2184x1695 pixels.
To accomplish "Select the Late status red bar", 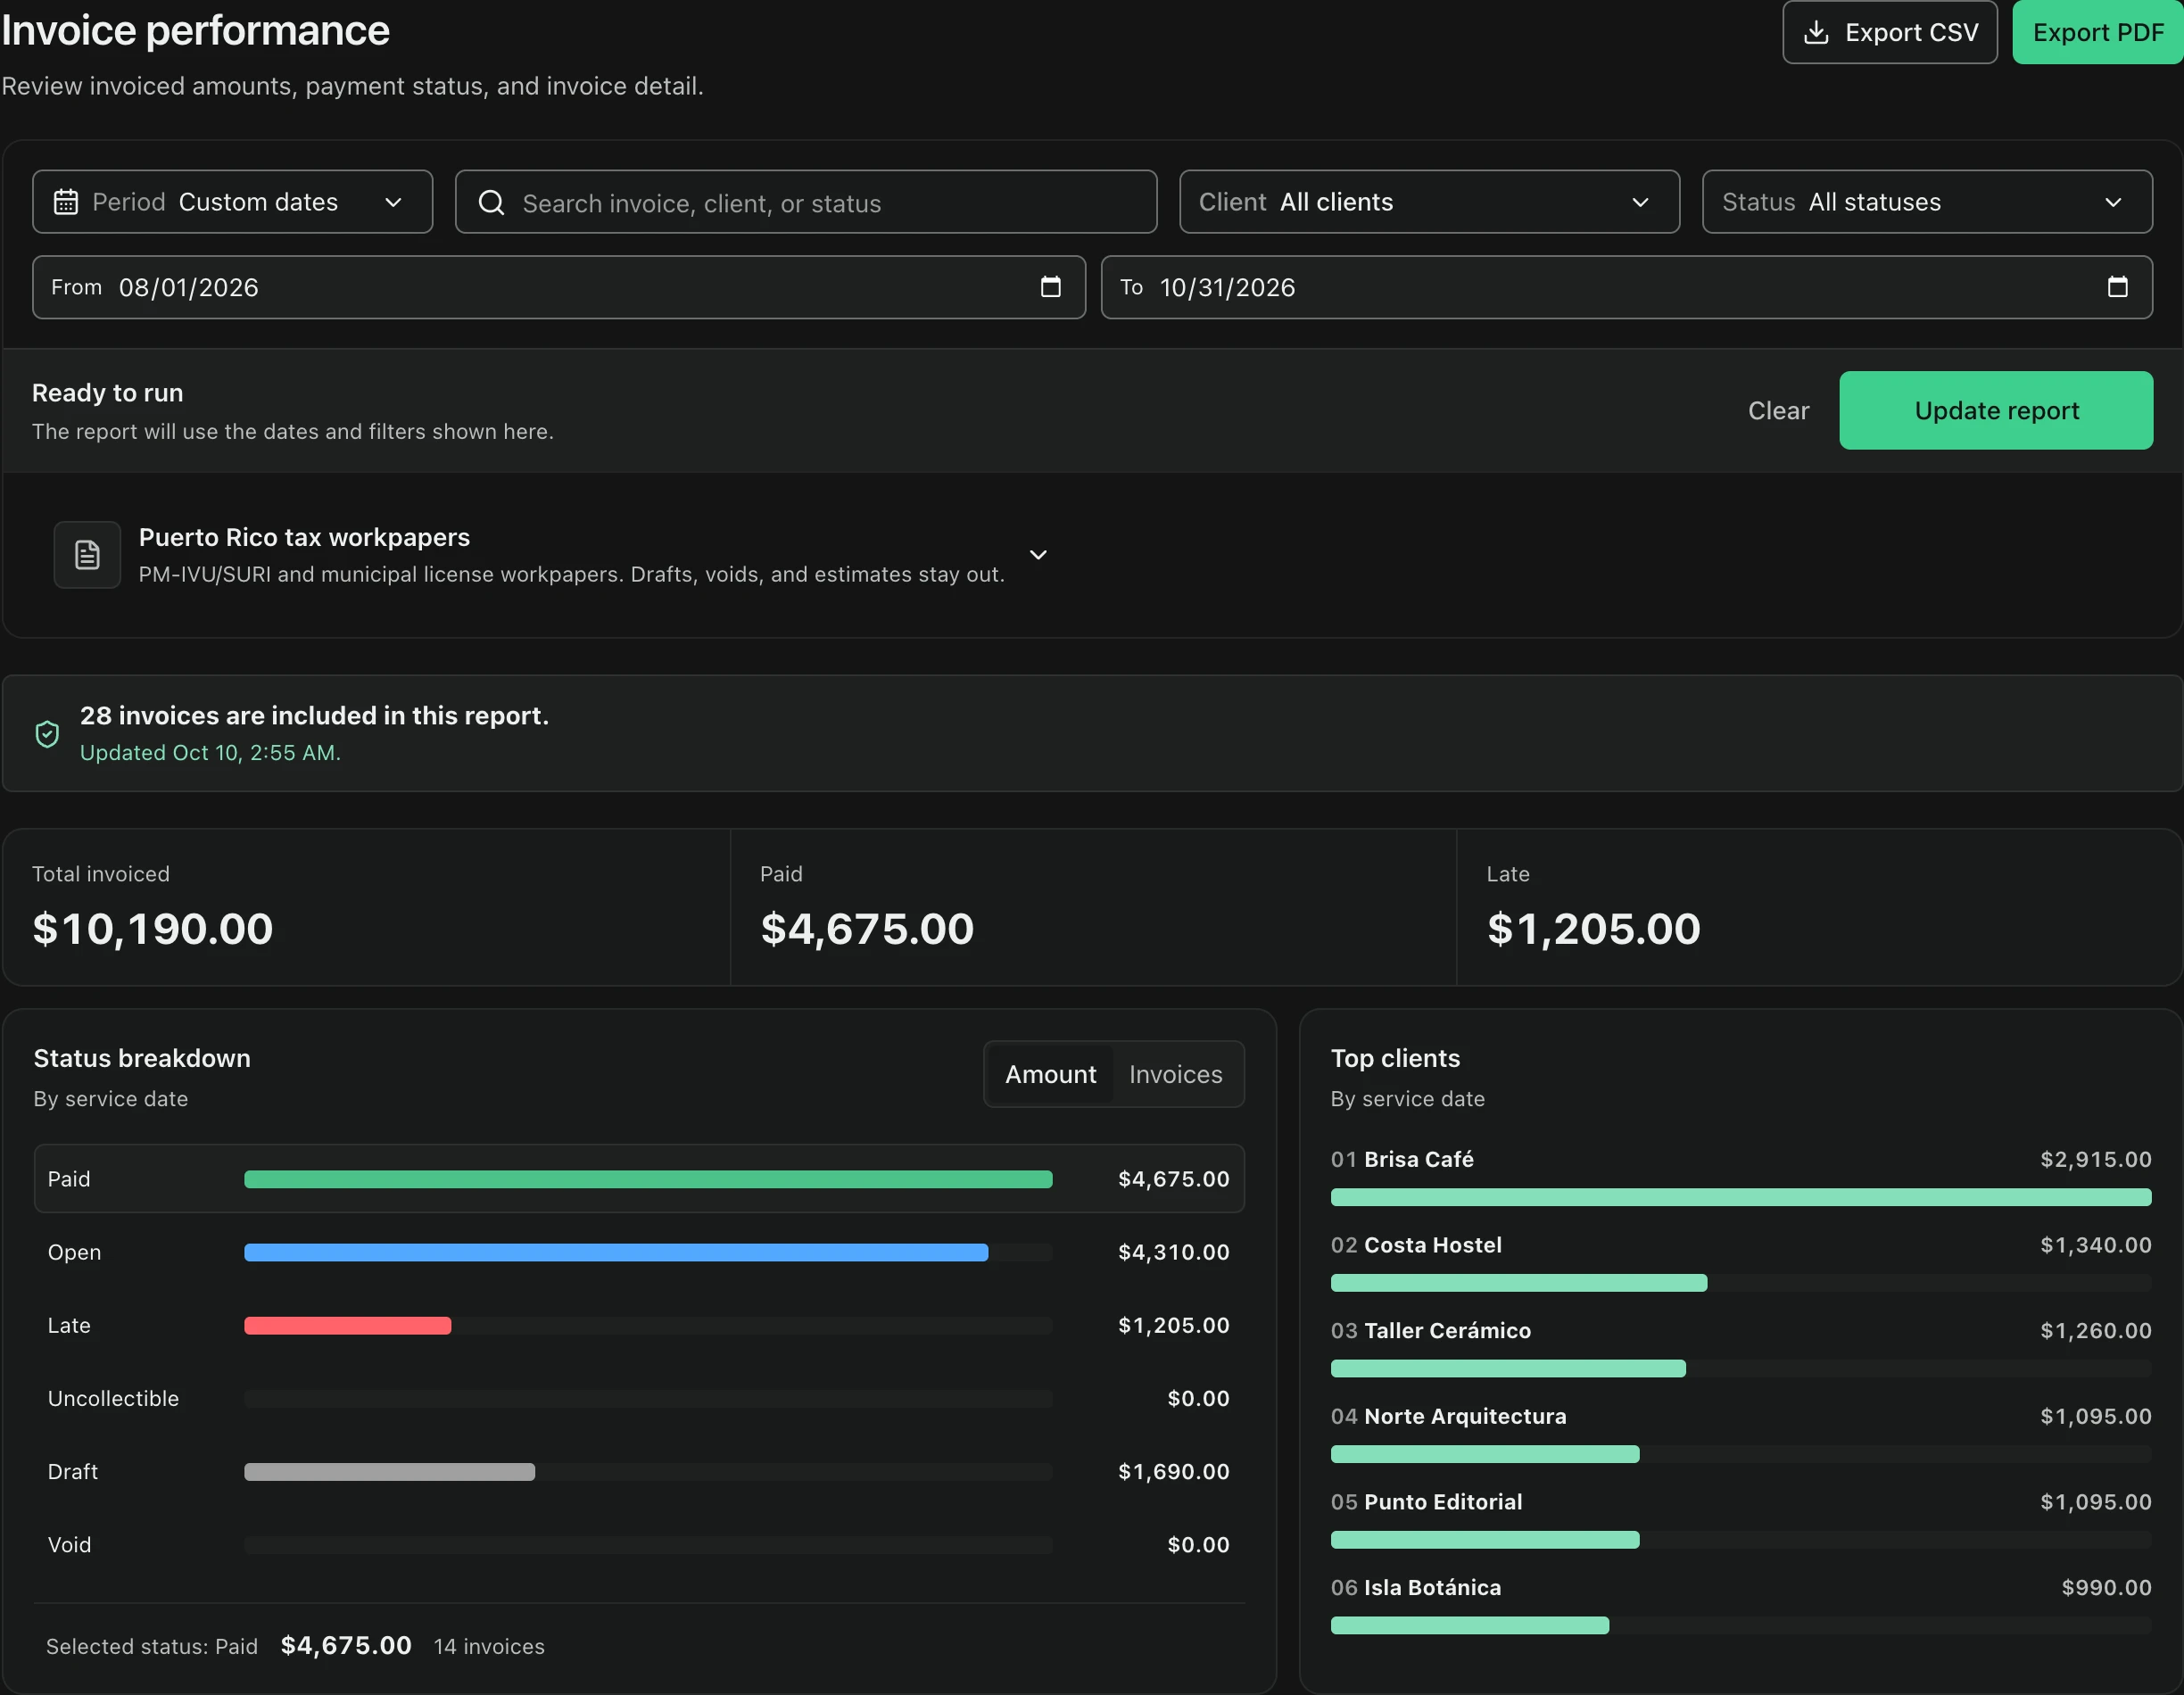I will coord(347,1326).
